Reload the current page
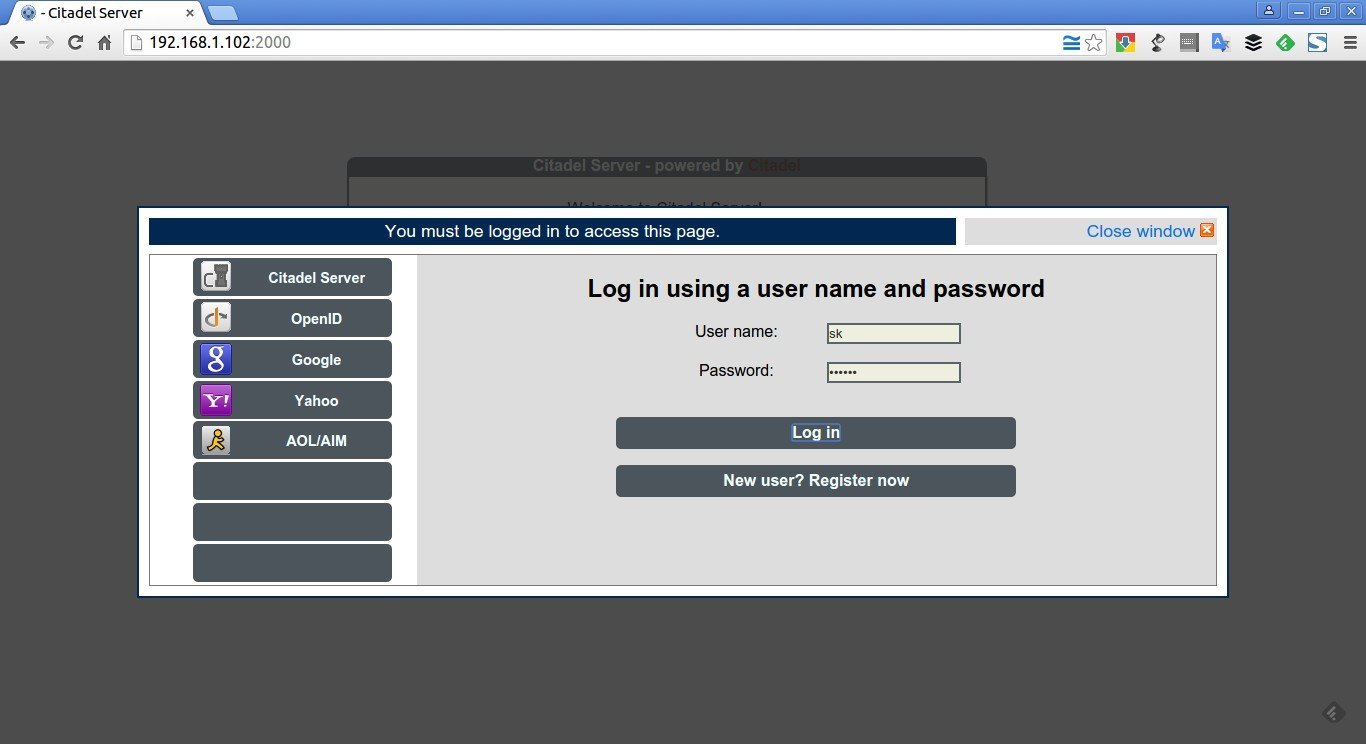 pos(75,43)
